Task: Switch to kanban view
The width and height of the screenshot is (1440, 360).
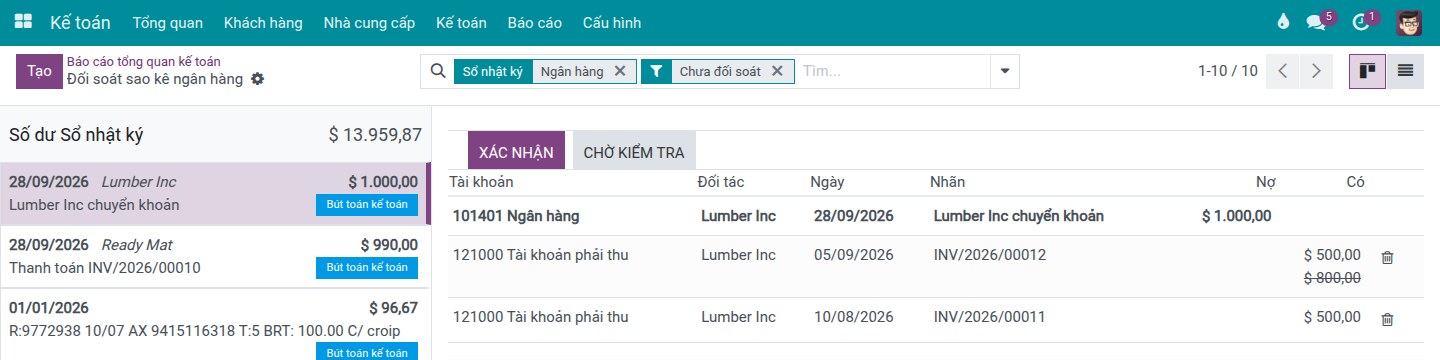Action: click(x=1367, y=71)
